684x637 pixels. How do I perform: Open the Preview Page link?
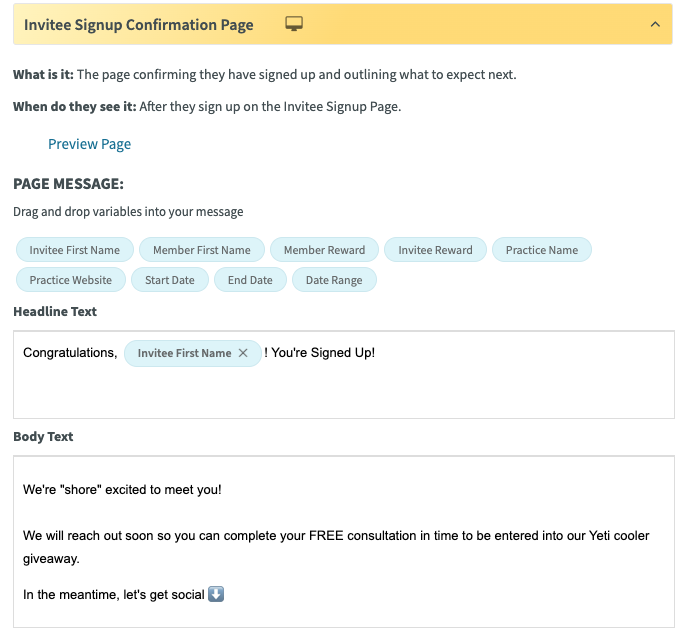[89, 144]
